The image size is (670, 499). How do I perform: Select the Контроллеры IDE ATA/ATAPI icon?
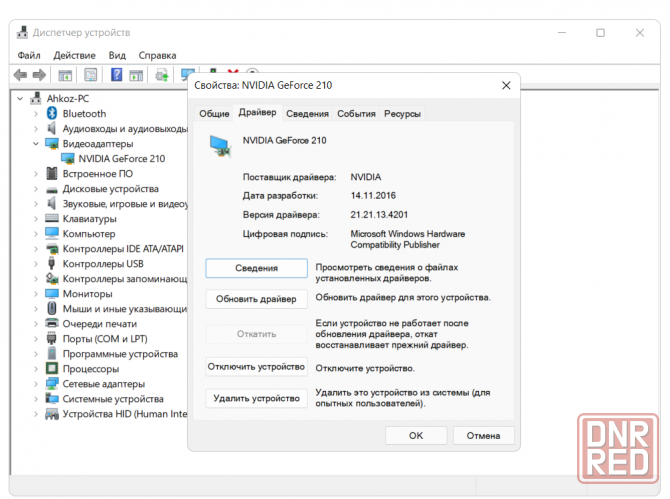[52, 249]
